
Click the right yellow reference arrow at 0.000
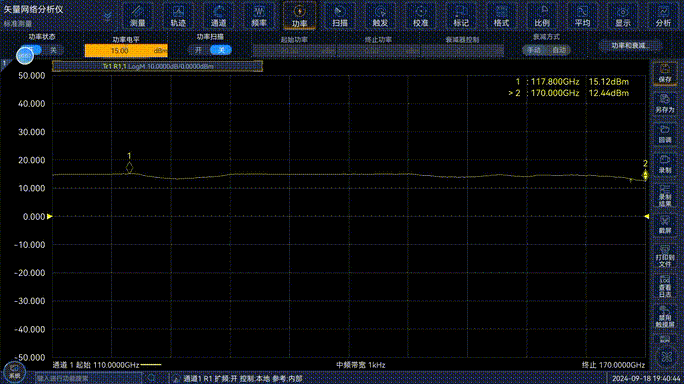[646, 216]
